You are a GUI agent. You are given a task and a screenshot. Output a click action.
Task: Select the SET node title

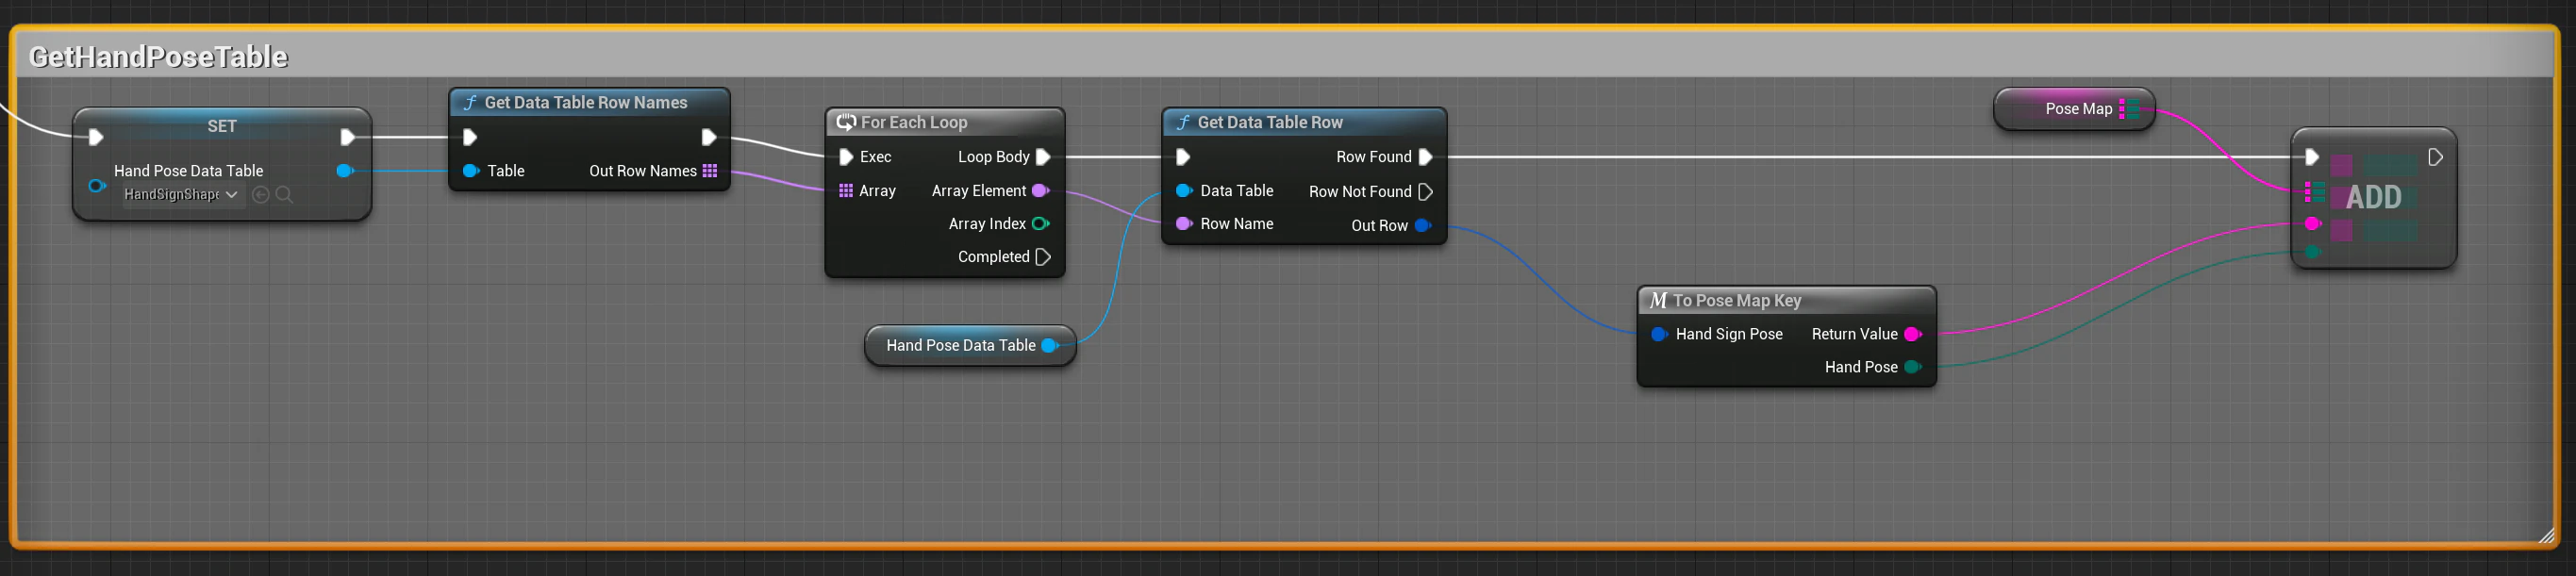tap(222, 126)
